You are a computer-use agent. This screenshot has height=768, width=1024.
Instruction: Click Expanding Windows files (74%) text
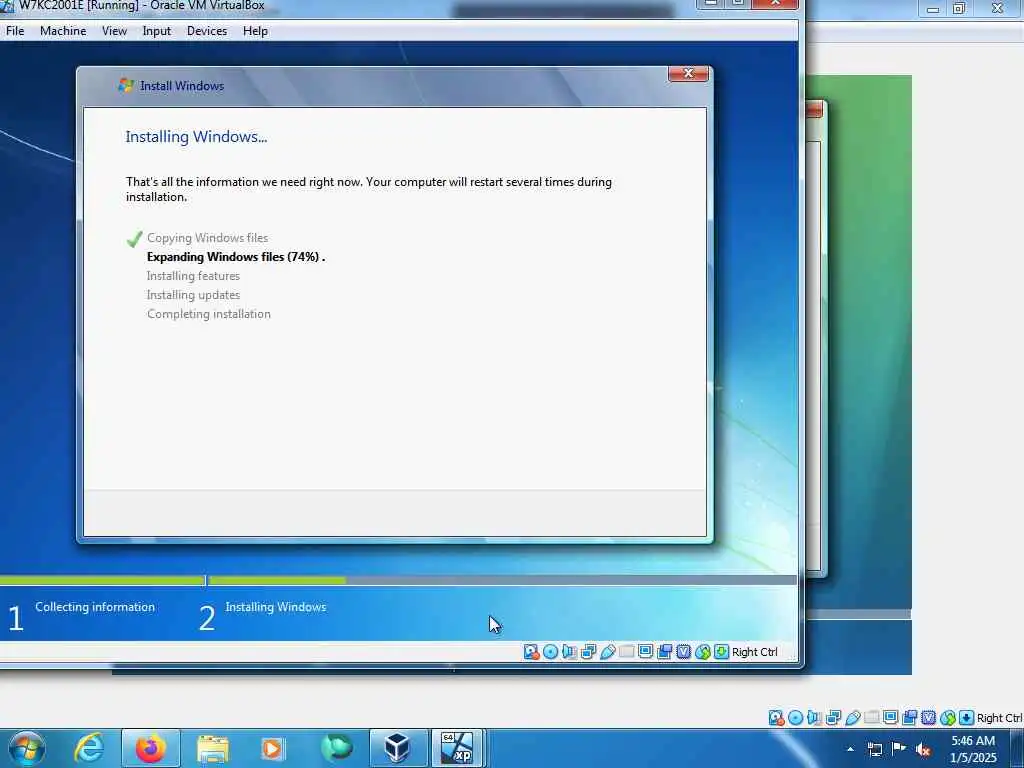(x=236, y=257)
